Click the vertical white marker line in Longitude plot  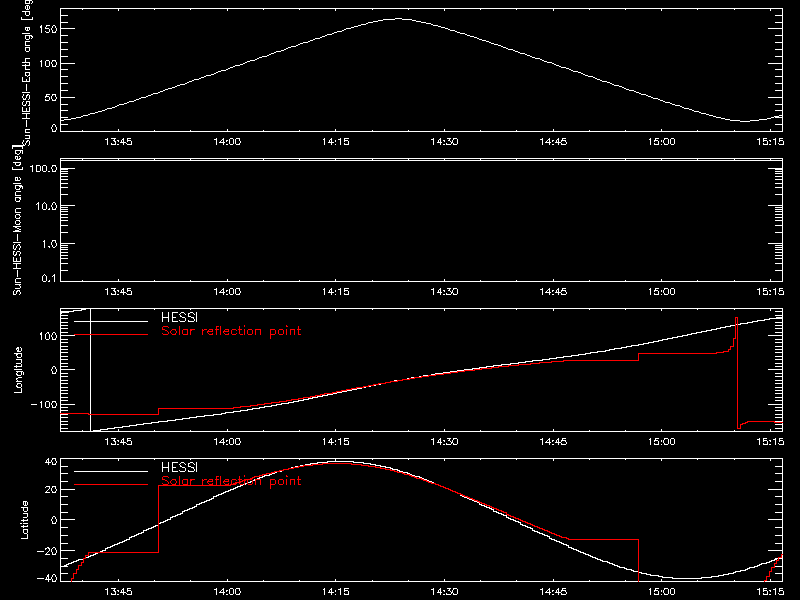click(90, 370)
